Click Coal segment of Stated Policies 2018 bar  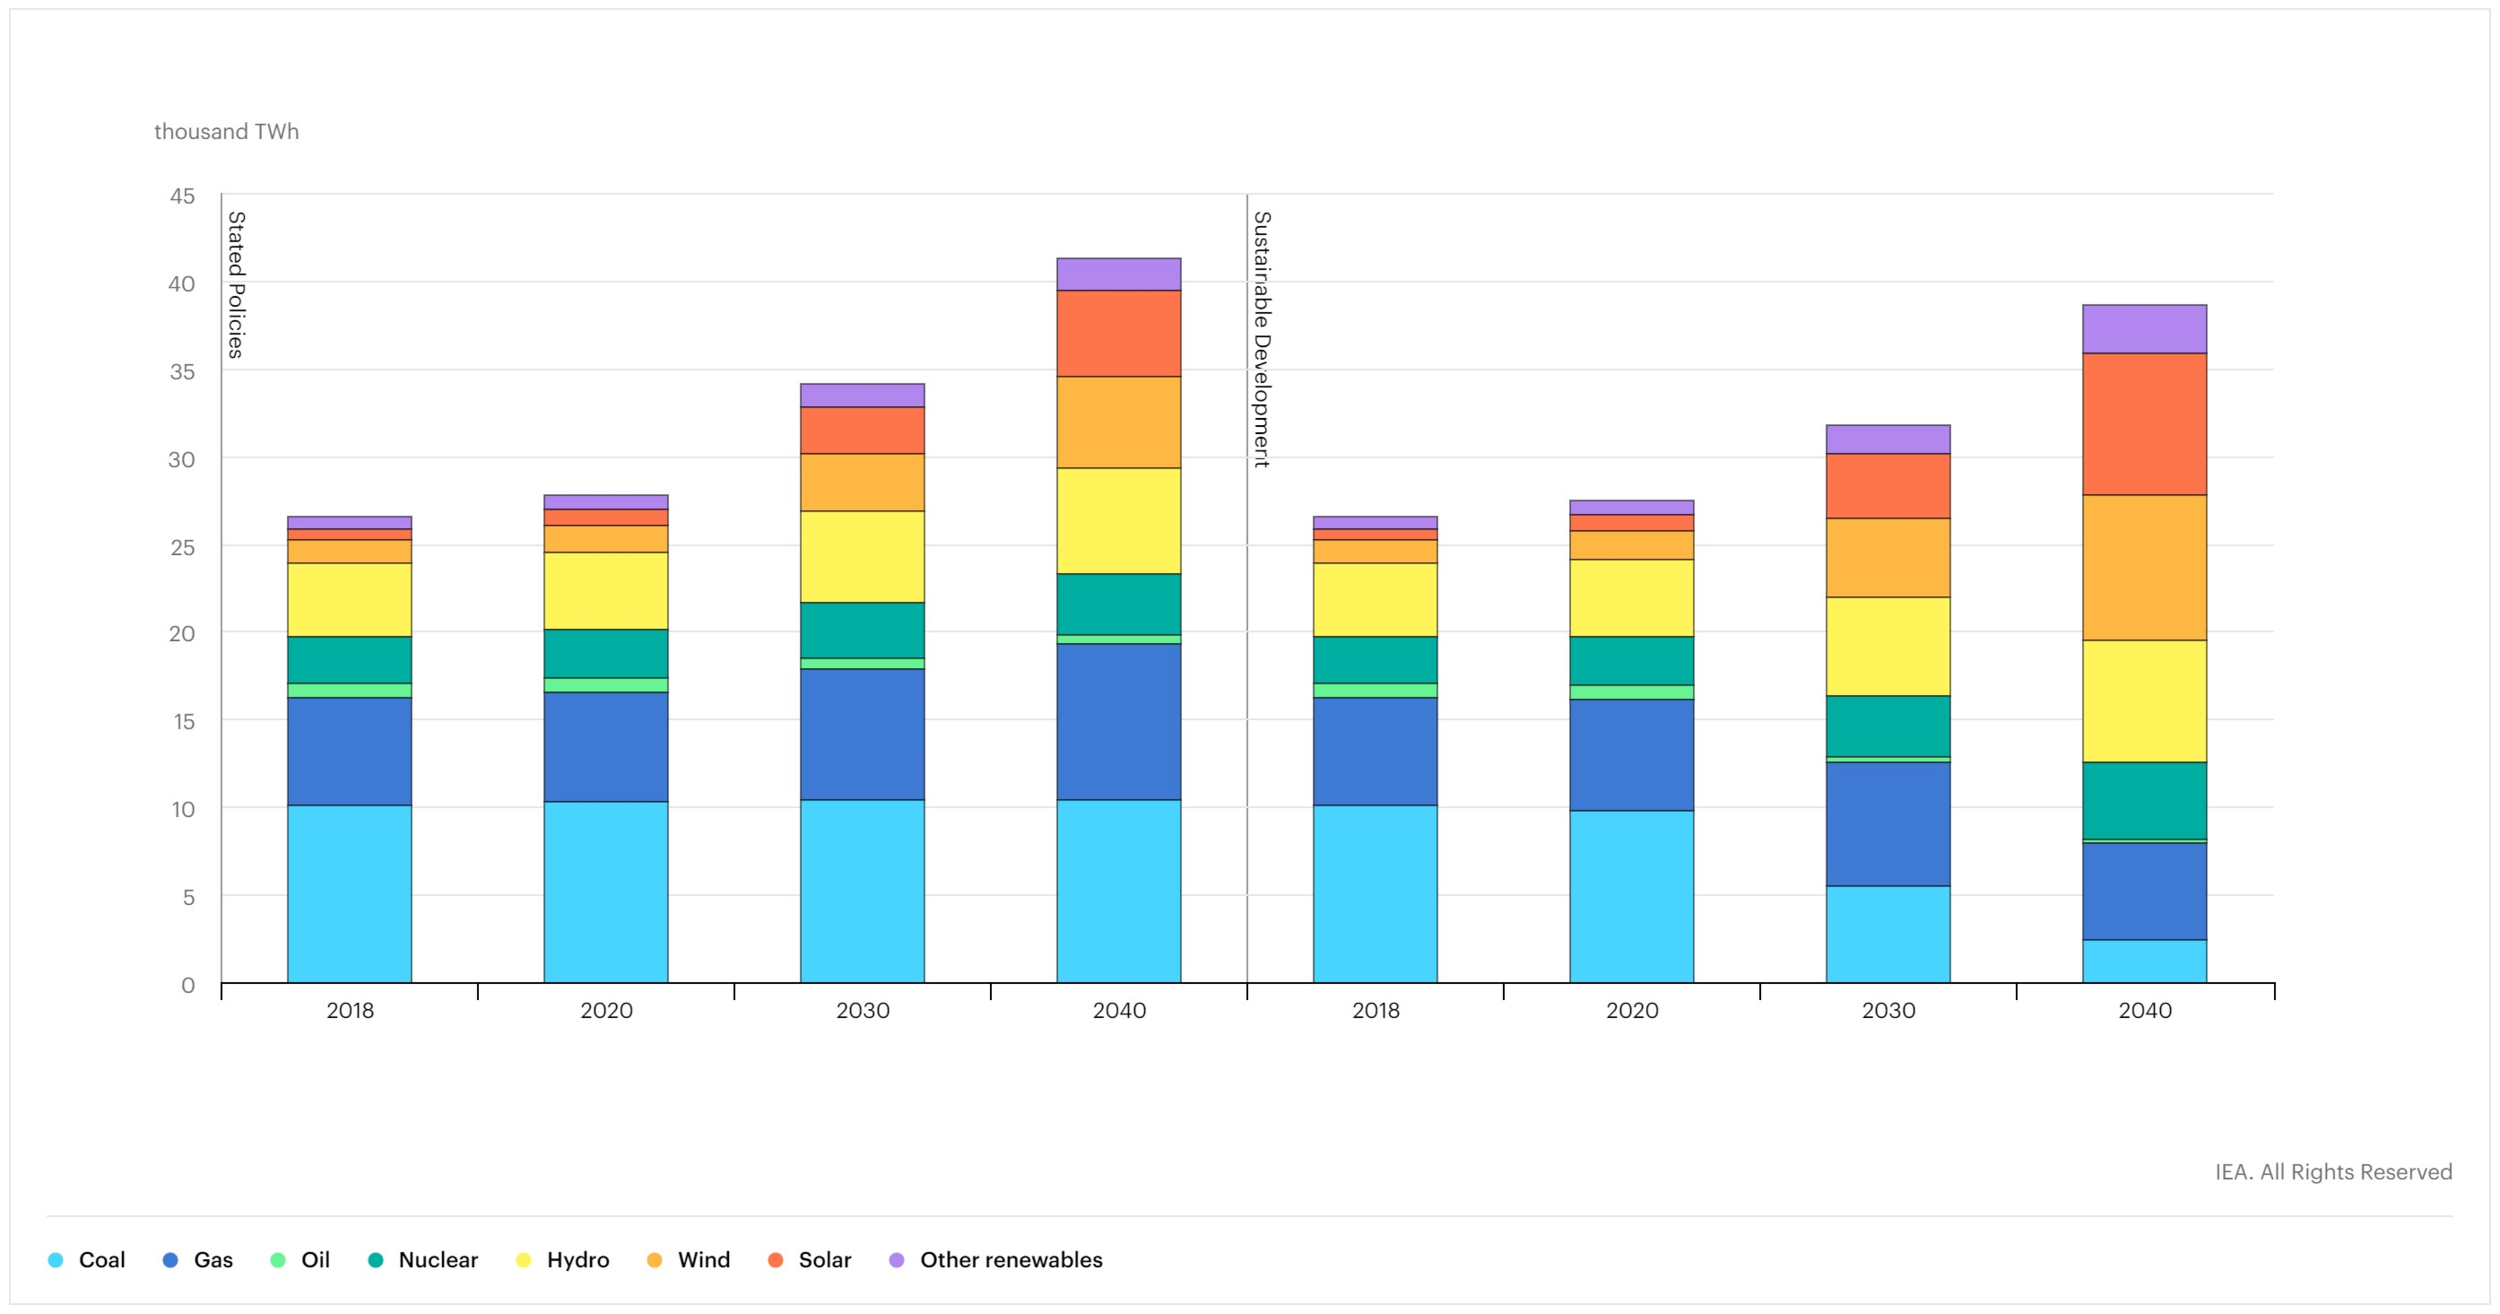[349, 893]
